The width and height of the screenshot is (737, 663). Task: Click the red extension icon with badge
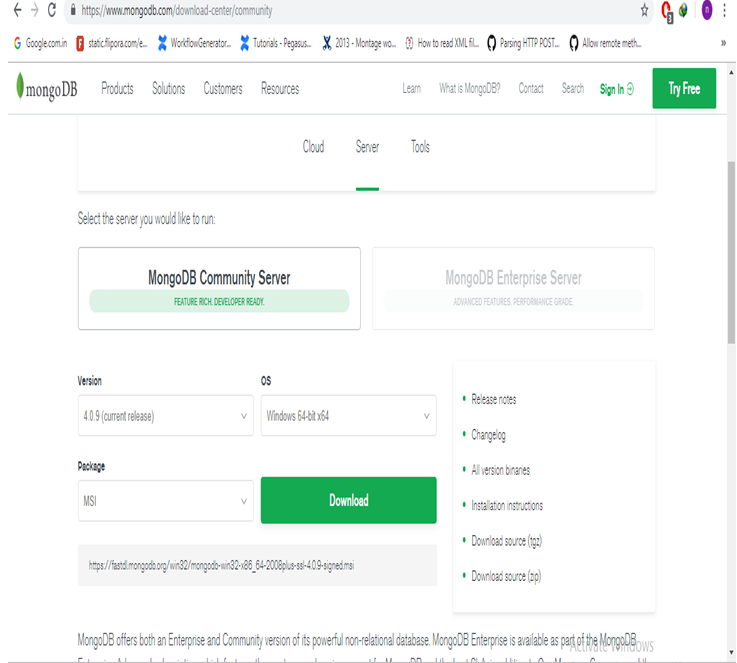pyautogui.click(x=666, y=11)
